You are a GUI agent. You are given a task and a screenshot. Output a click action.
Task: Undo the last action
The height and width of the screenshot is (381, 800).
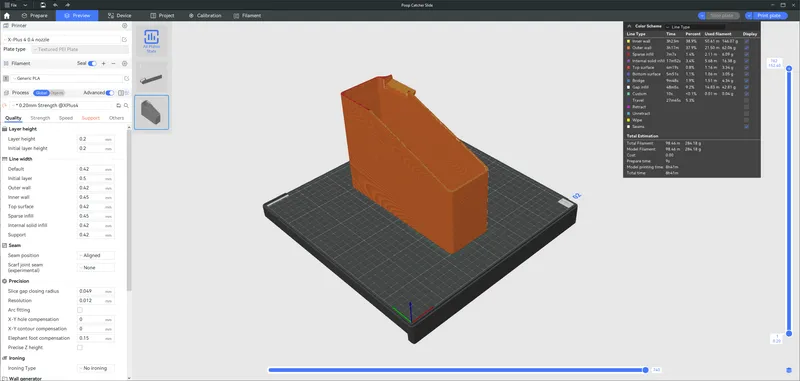pyautogui.click(x=56, y=5)
